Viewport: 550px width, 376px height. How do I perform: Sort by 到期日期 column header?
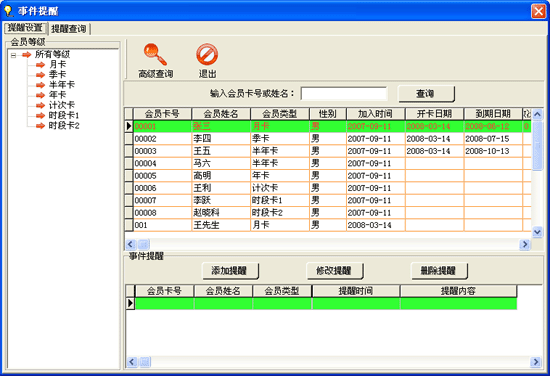tap(493, 114)
